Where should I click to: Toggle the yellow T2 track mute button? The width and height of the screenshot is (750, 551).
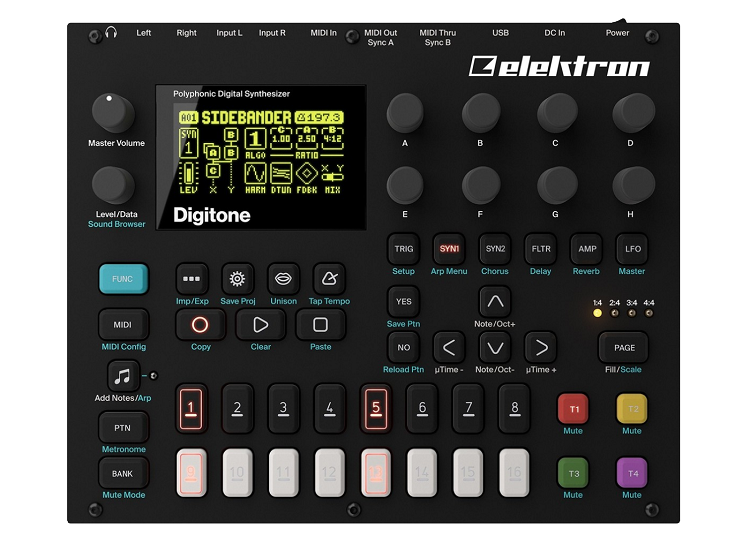(x=631, y=409)
